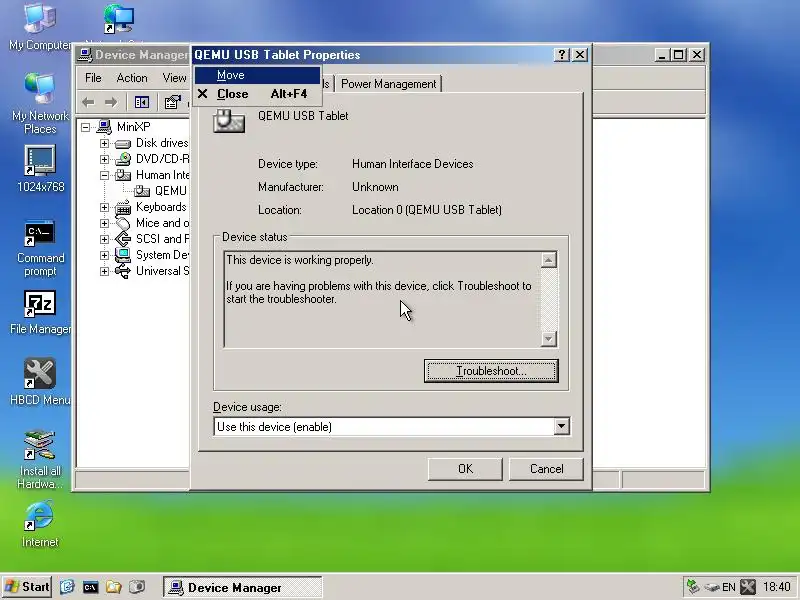Click the Properties toolbar icon in Device Manager
This screenshot has width=800, height=600.
click(x=172, y=103)
